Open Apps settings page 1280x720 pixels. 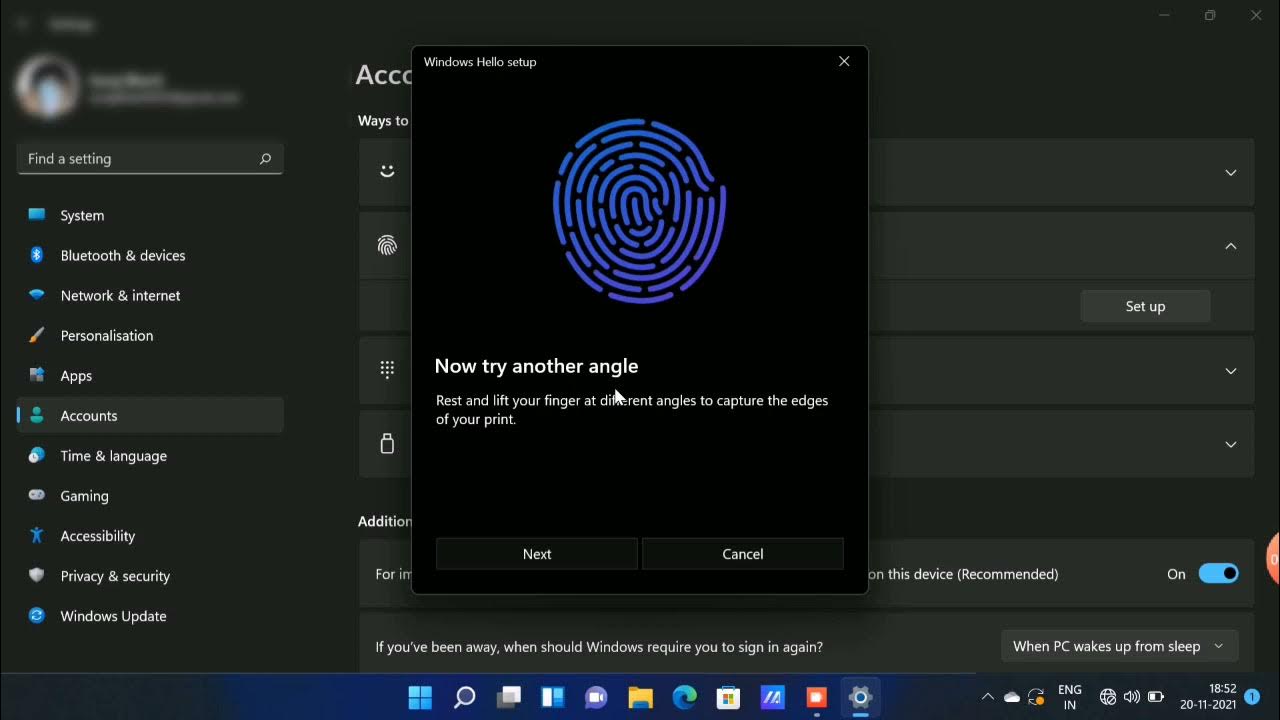(150, 375)
